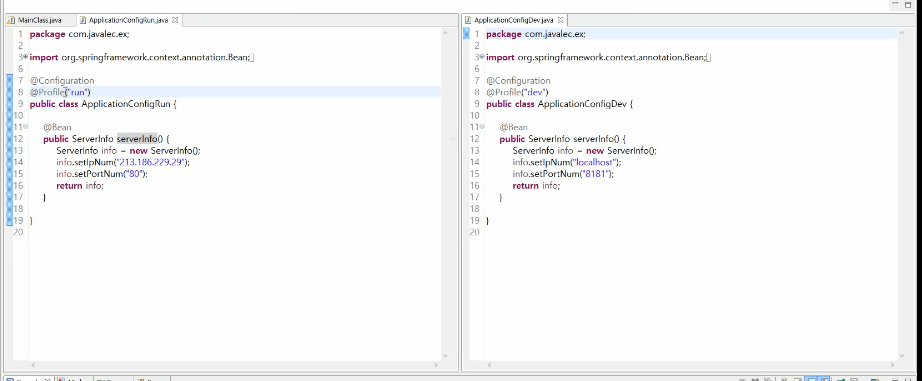
Task: Close the ApplicationConfigRun.java tab with its X
Action: 175,20
